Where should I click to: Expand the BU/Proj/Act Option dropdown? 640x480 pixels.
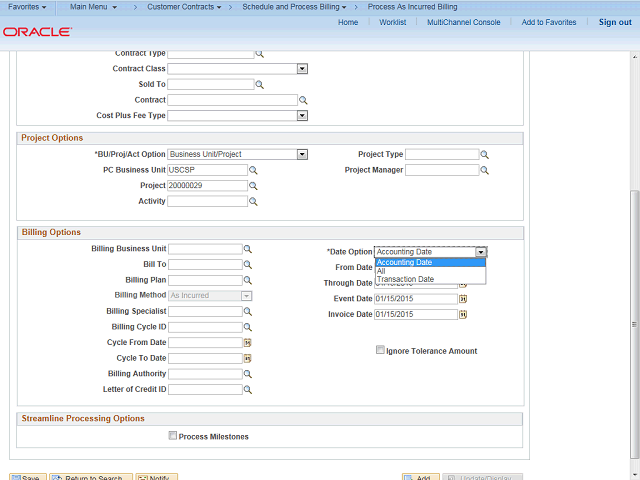(302, 155)
